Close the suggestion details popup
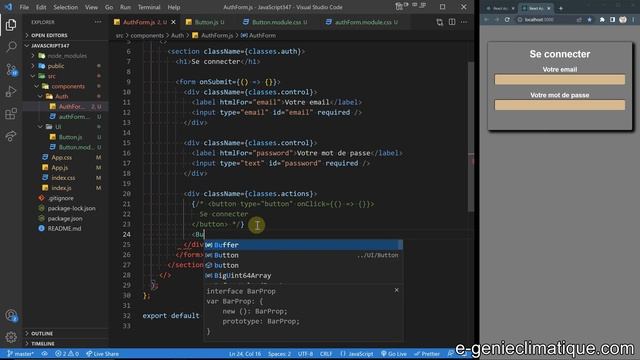The width and height of the screenshot is (640, 360). pyautogui.click(x=396, y=290)
